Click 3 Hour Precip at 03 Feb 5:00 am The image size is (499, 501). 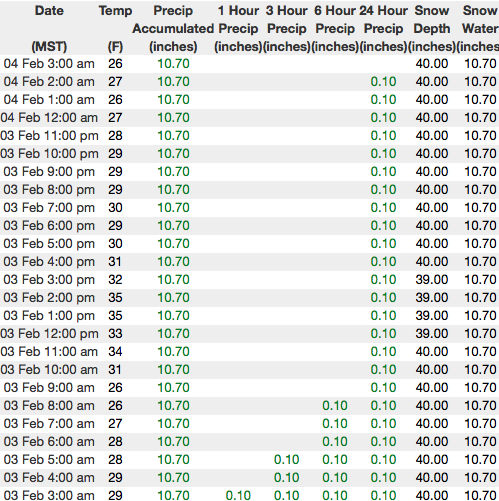[x=287, y=460]
